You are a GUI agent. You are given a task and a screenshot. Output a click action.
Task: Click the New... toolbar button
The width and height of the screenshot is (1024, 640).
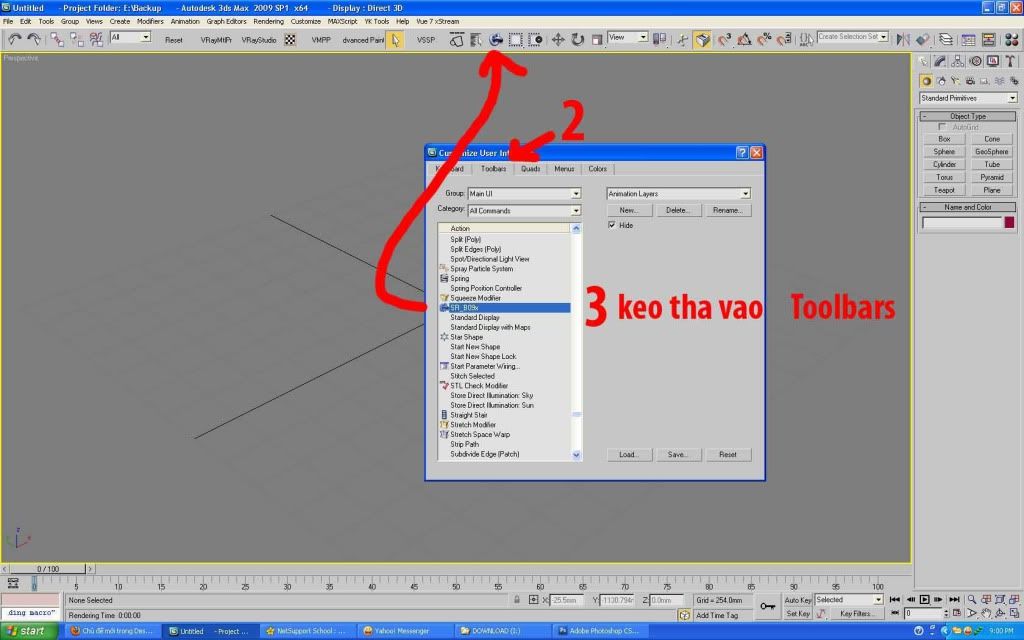tap(628, 210)
